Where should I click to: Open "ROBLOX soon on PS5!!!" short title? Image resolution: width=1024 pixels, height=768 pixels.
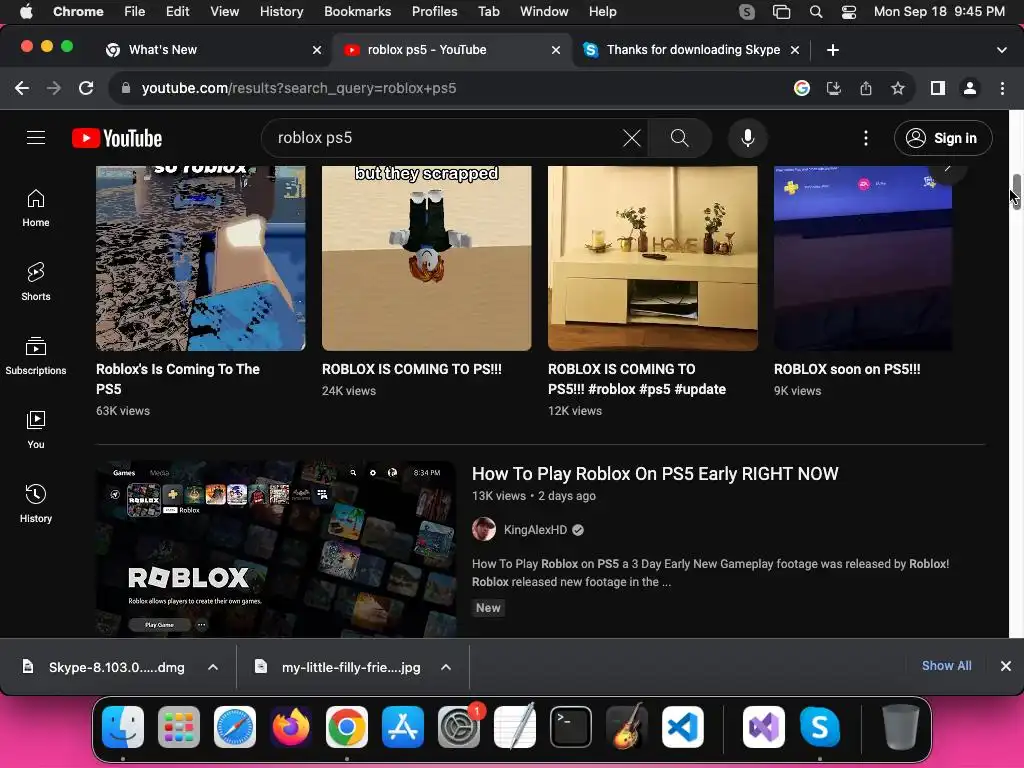pos(847,369)
